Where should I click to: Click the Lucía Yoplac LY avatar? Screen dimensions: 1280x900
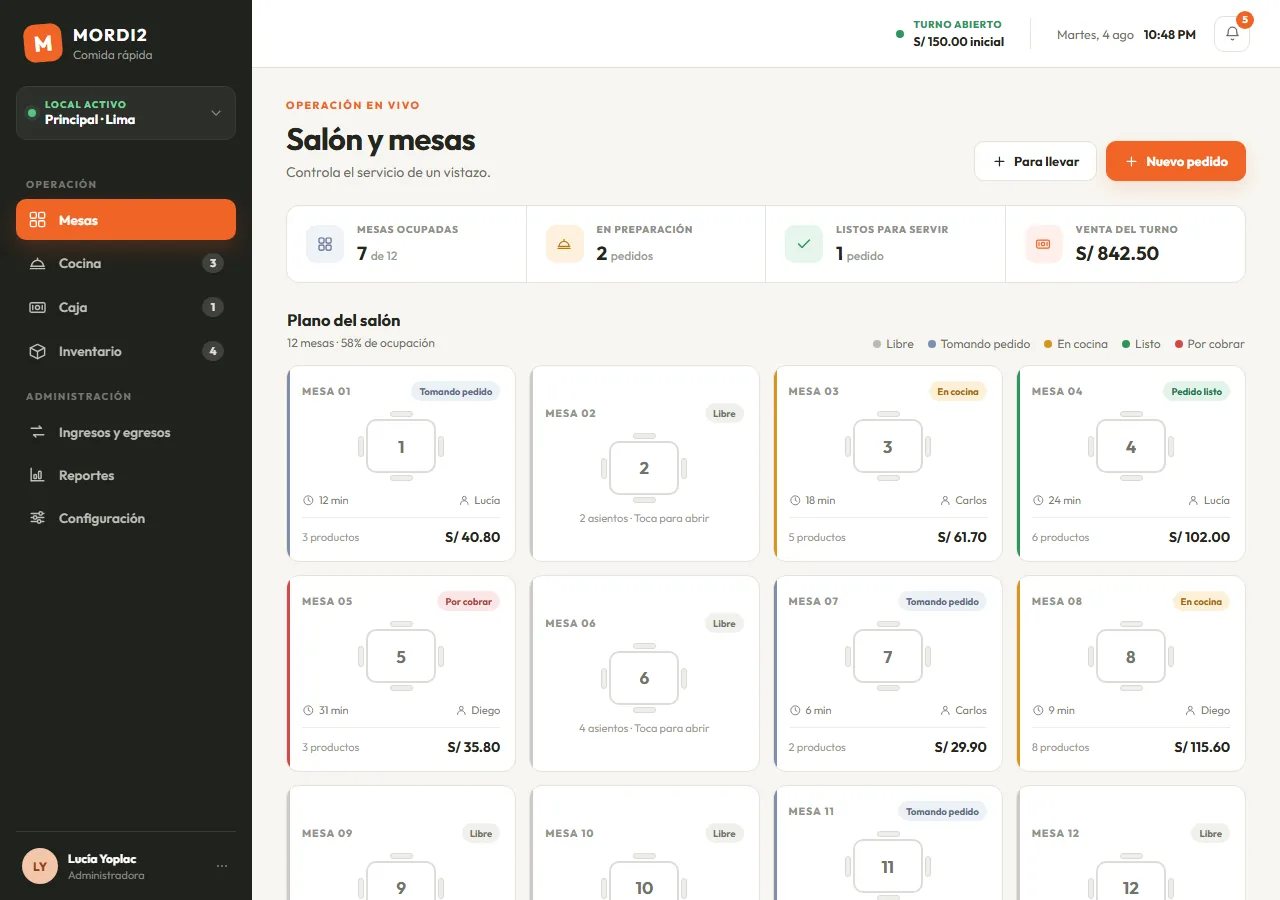[40, 866]
